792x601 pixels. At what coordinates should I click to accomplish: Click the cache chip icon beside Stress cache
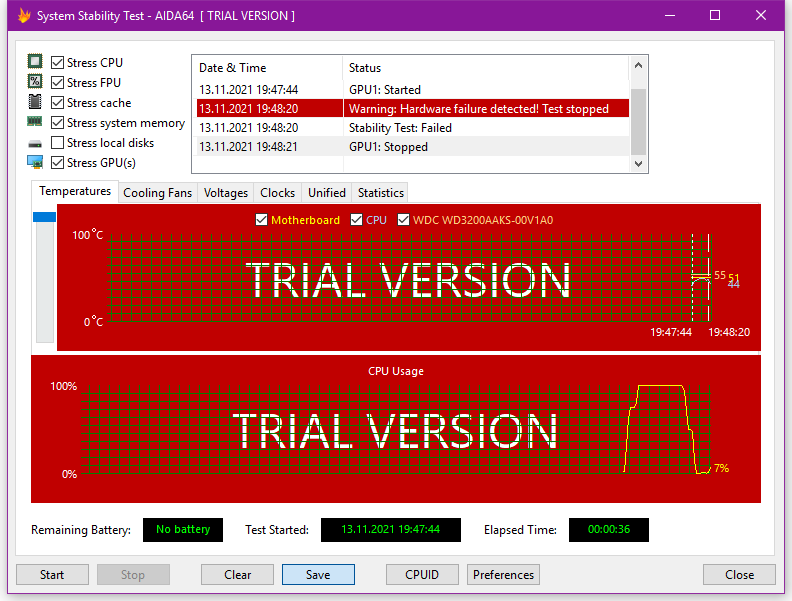35,102
